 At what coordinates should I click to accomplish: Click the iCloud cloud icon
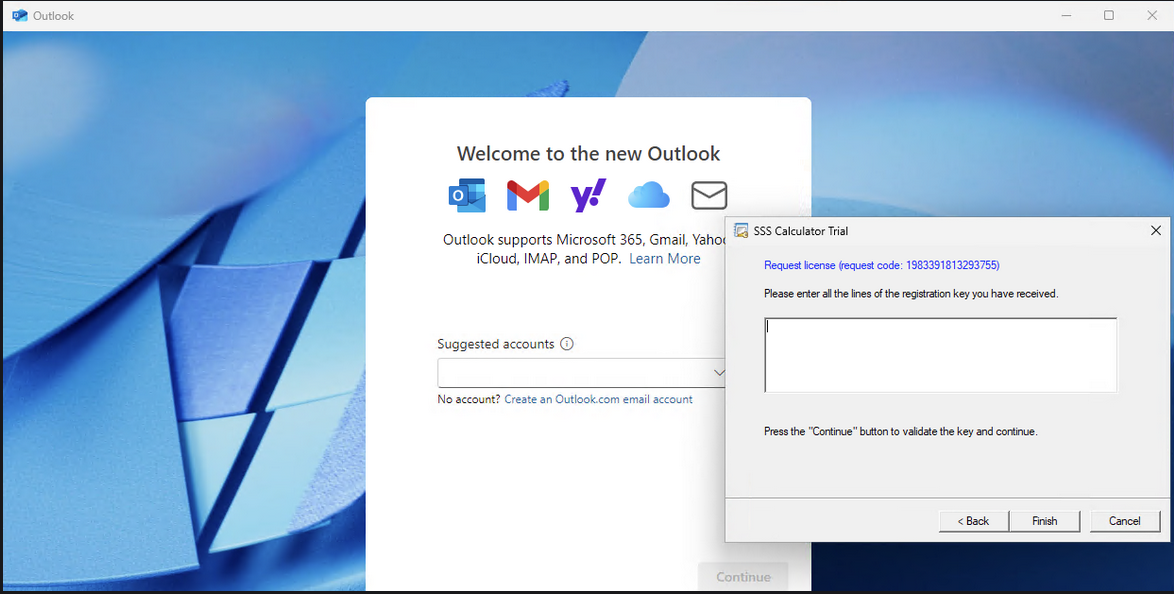[x=648, y=195]
